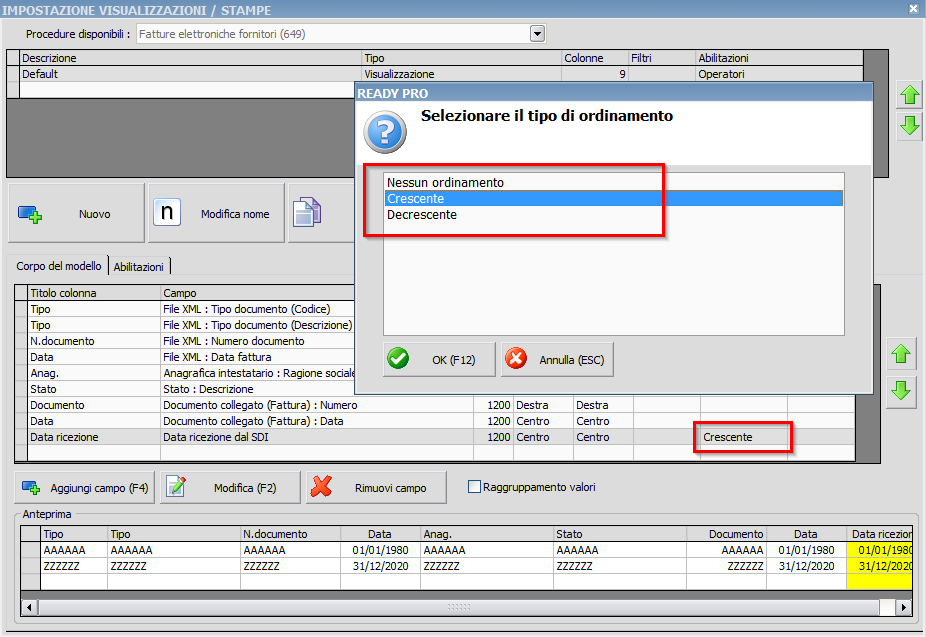This screenshot has height=637, width=926.
Task: Click the preview horizontal scrollbar track
Action: 458,607
